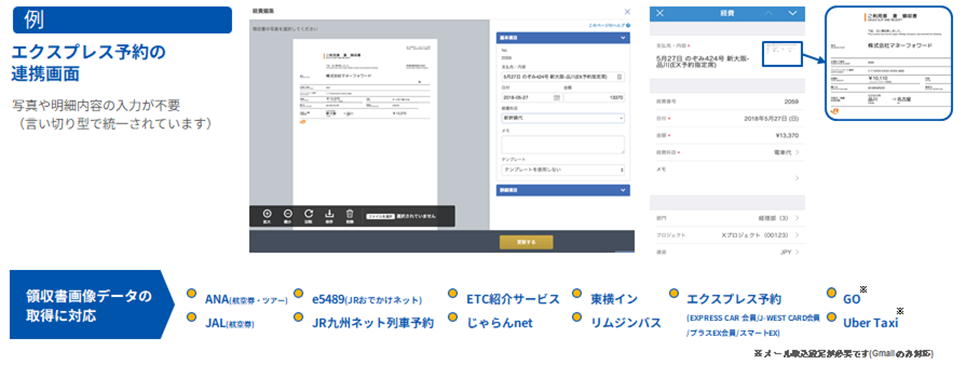Tap the 金額 row showing ¥13,370

point(728,135)
